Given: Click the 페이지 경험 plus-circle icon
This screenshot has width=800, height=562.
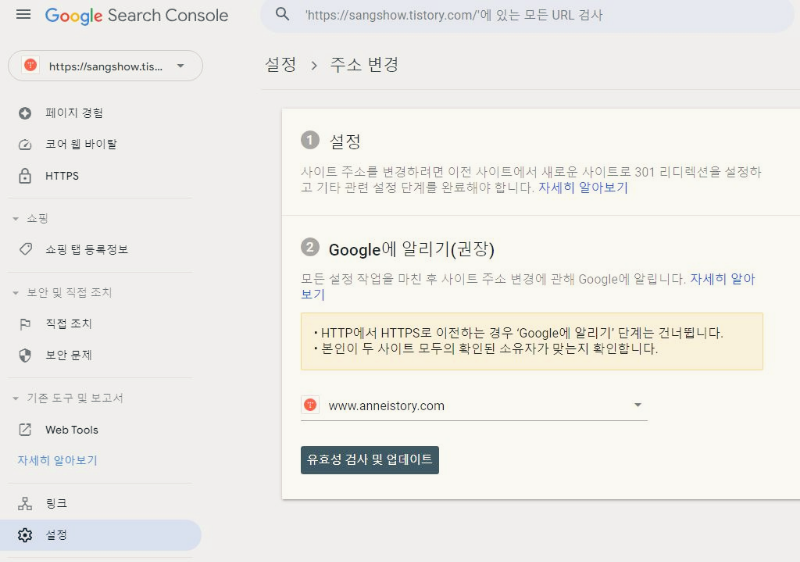Looking at the screenshot, I should click(25, 113).
